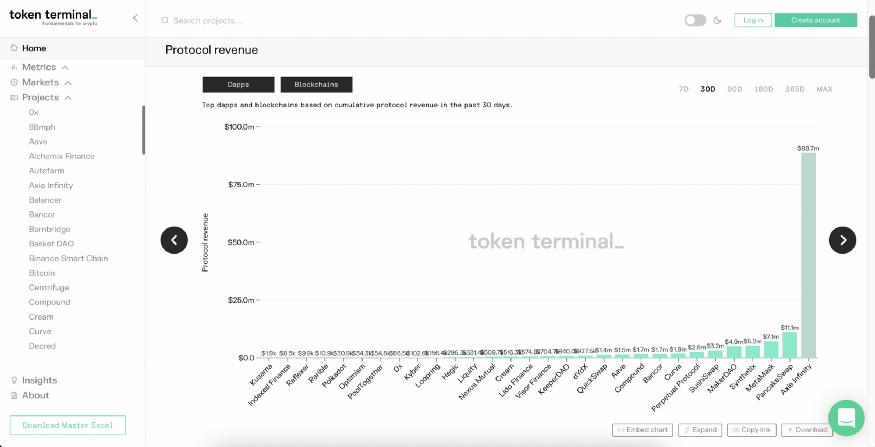Screen dimensions: 875x447
Task: Open the Autofarm project
Action: tap(46, 171)
